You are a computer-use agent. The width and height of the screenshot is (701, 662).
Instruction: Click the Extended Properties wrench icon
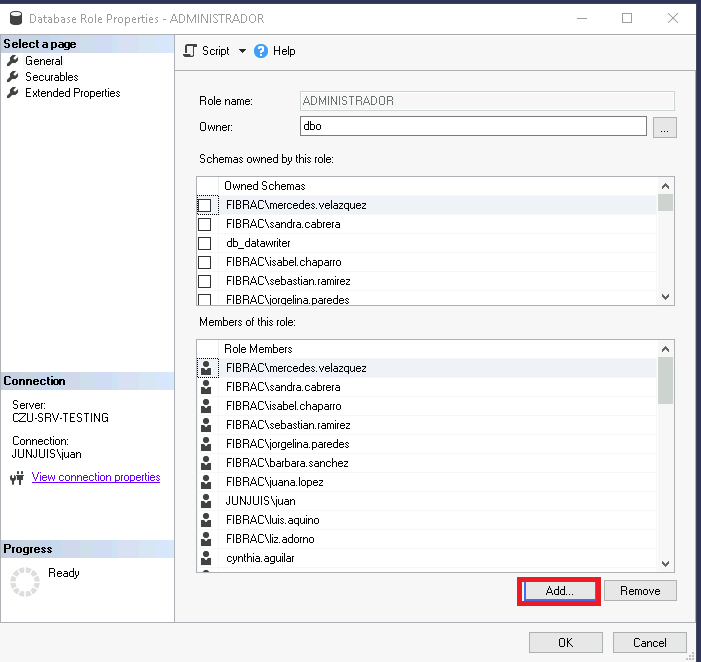(x=13, y=93)
